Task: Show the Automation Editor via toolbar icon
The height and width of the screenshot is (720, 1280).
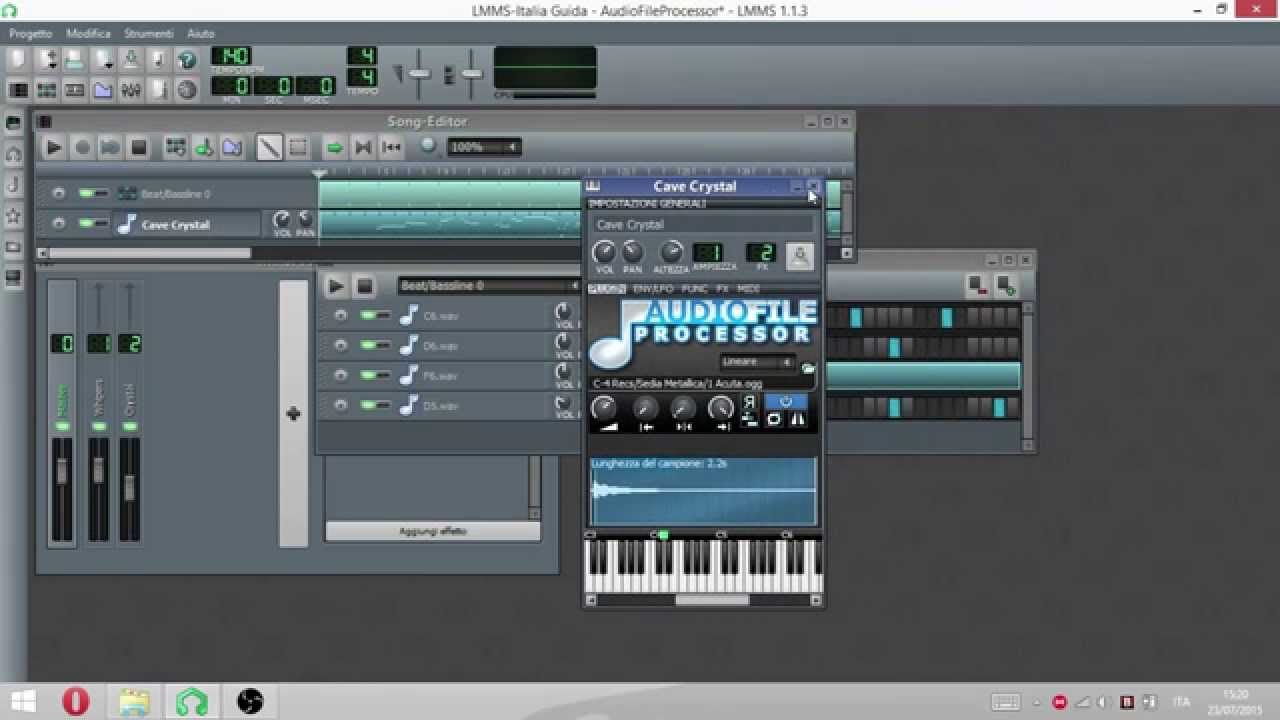Action: coord(103,90)
